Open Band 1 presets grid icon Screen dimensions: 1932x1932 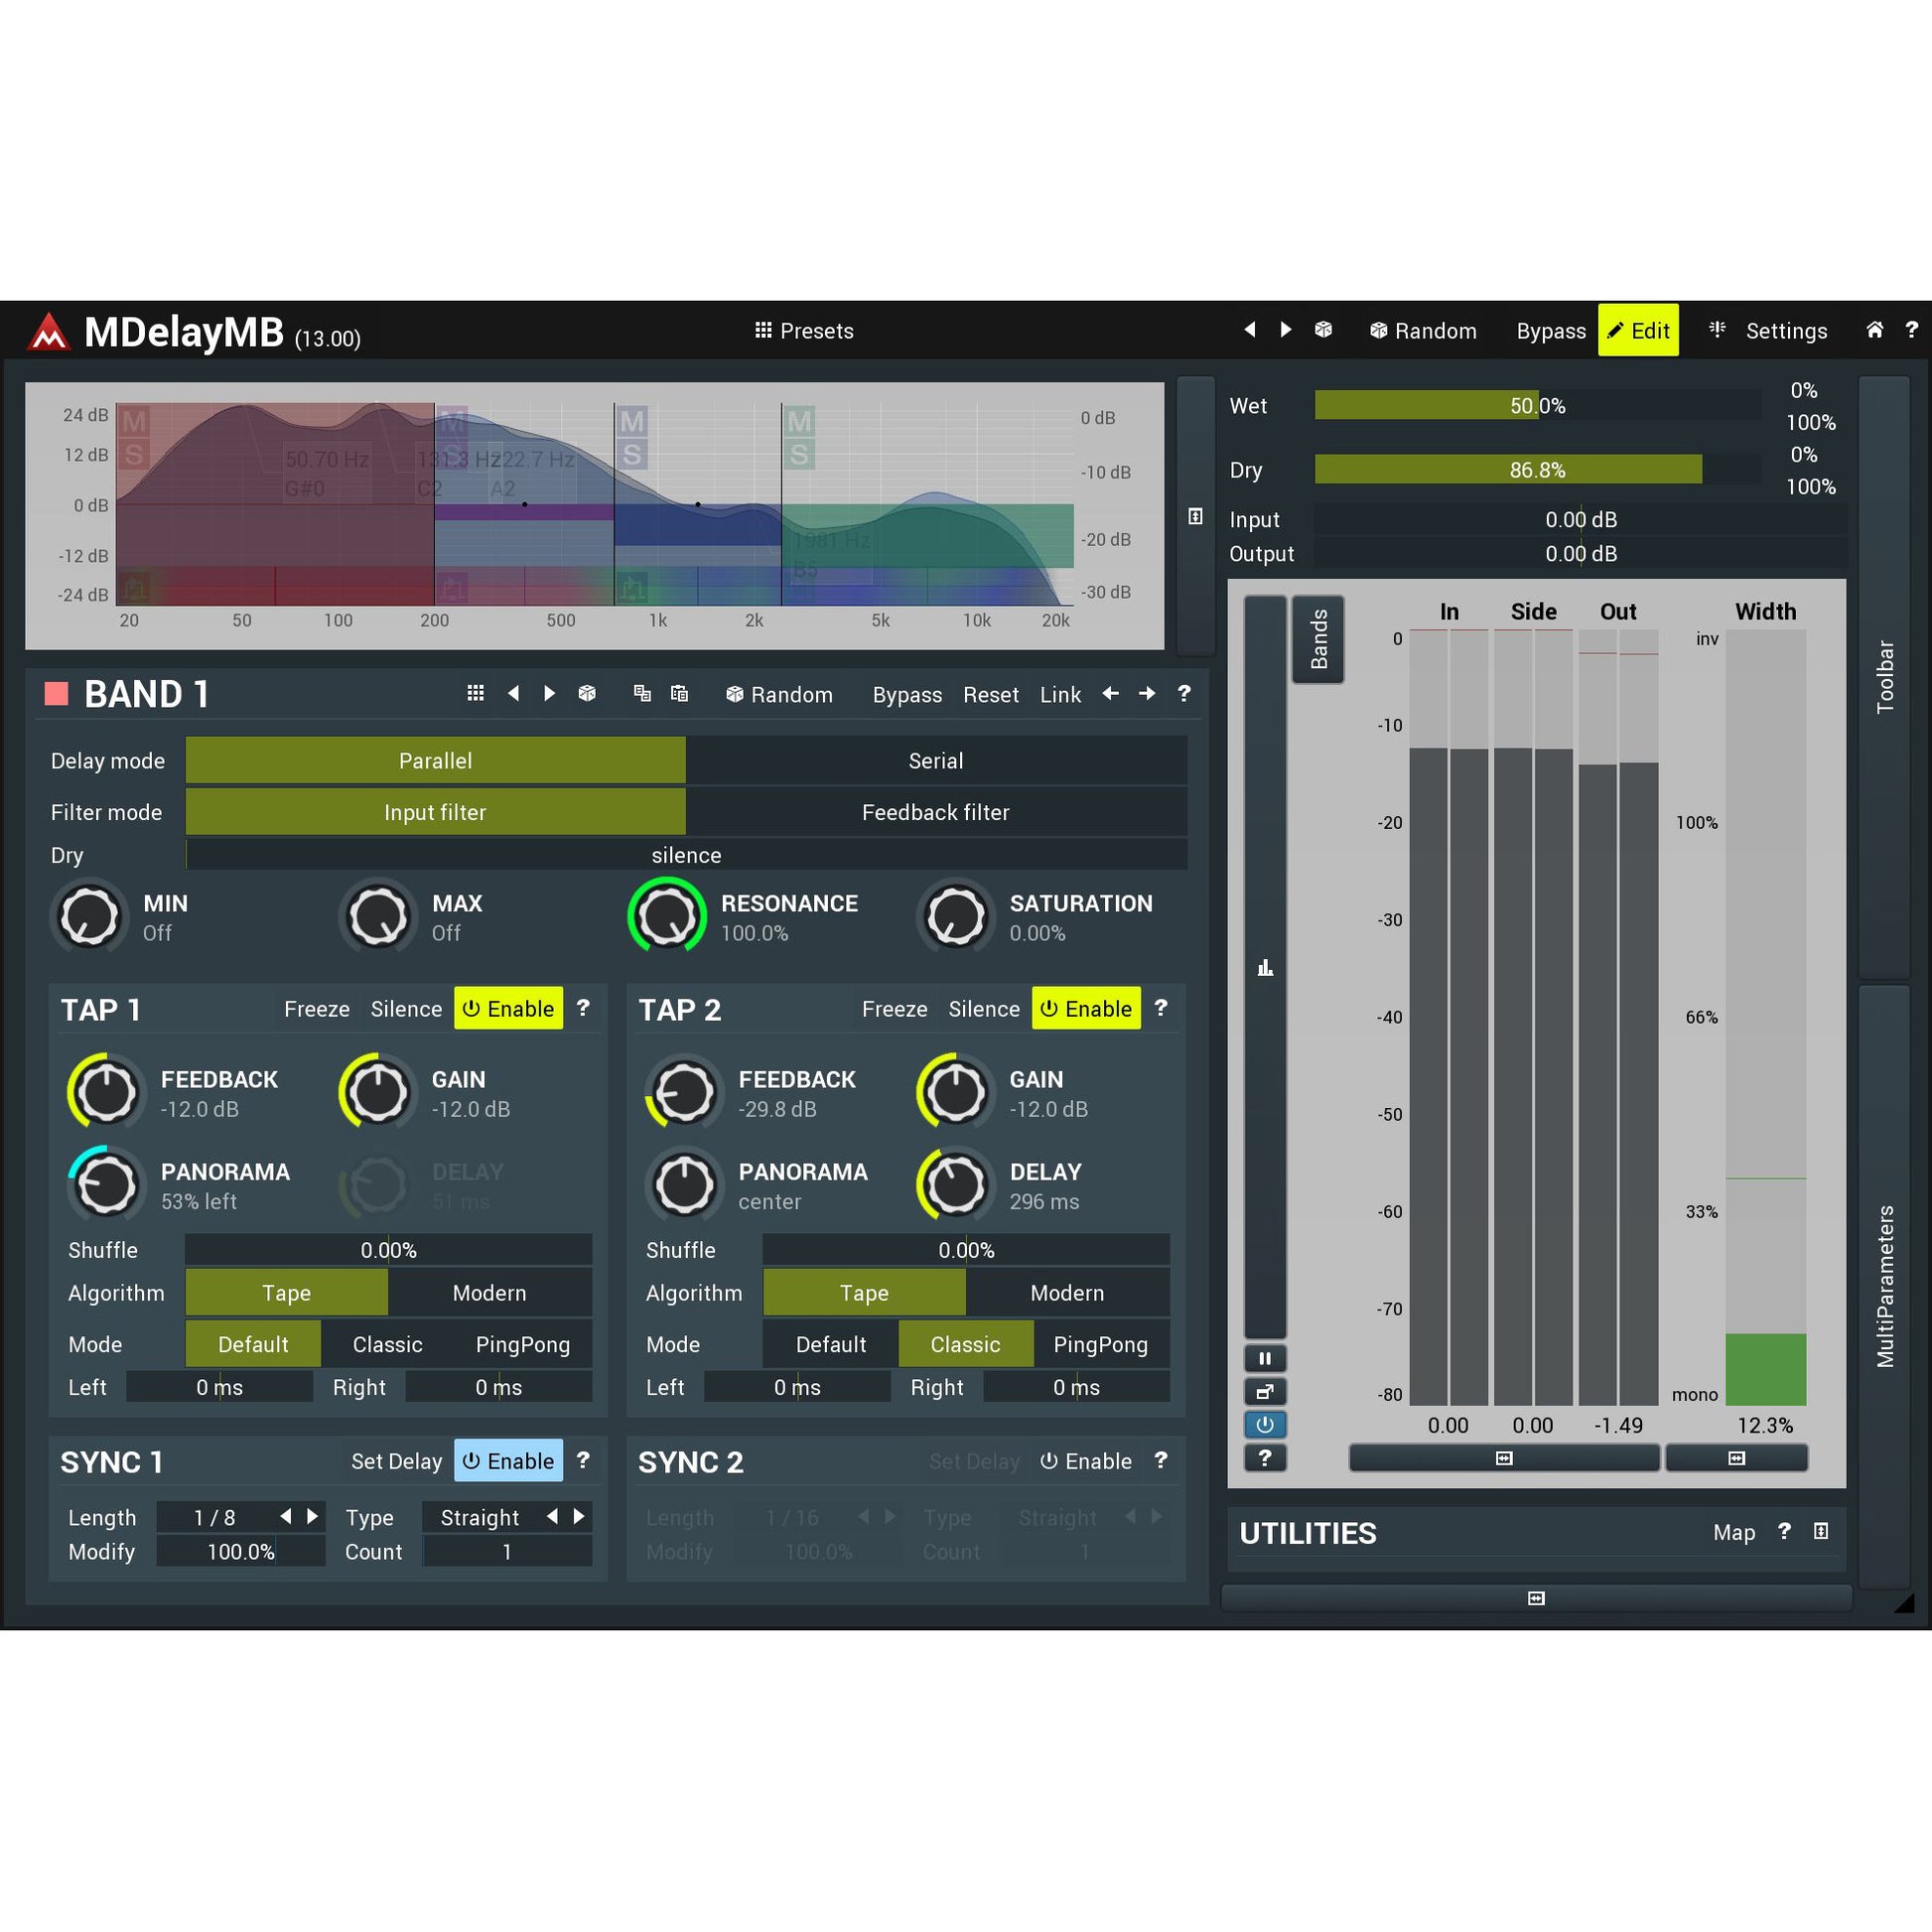476,694
